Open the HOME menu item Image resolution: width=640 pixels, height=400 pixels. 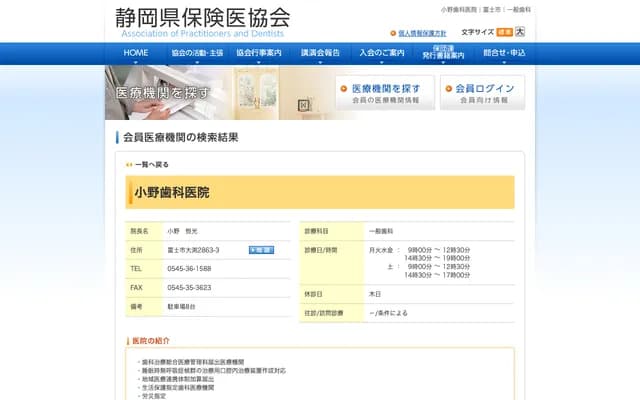(136, 53)
